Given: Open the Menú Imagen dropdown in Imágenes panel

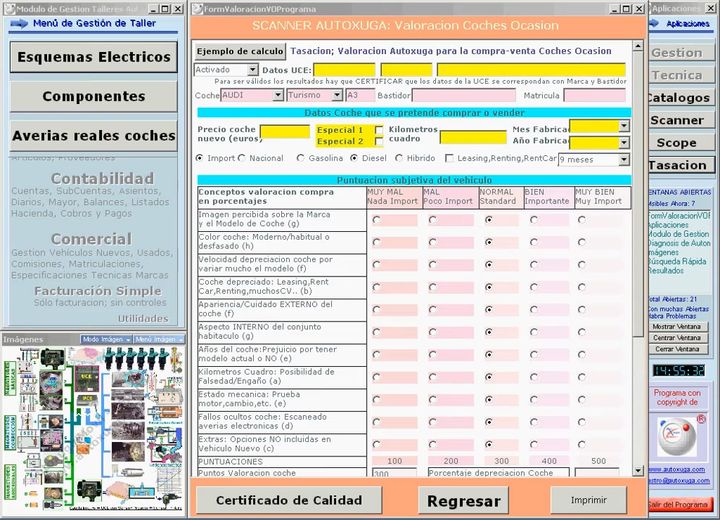Looking at the screenshot, I should click(x=158, y=339).
